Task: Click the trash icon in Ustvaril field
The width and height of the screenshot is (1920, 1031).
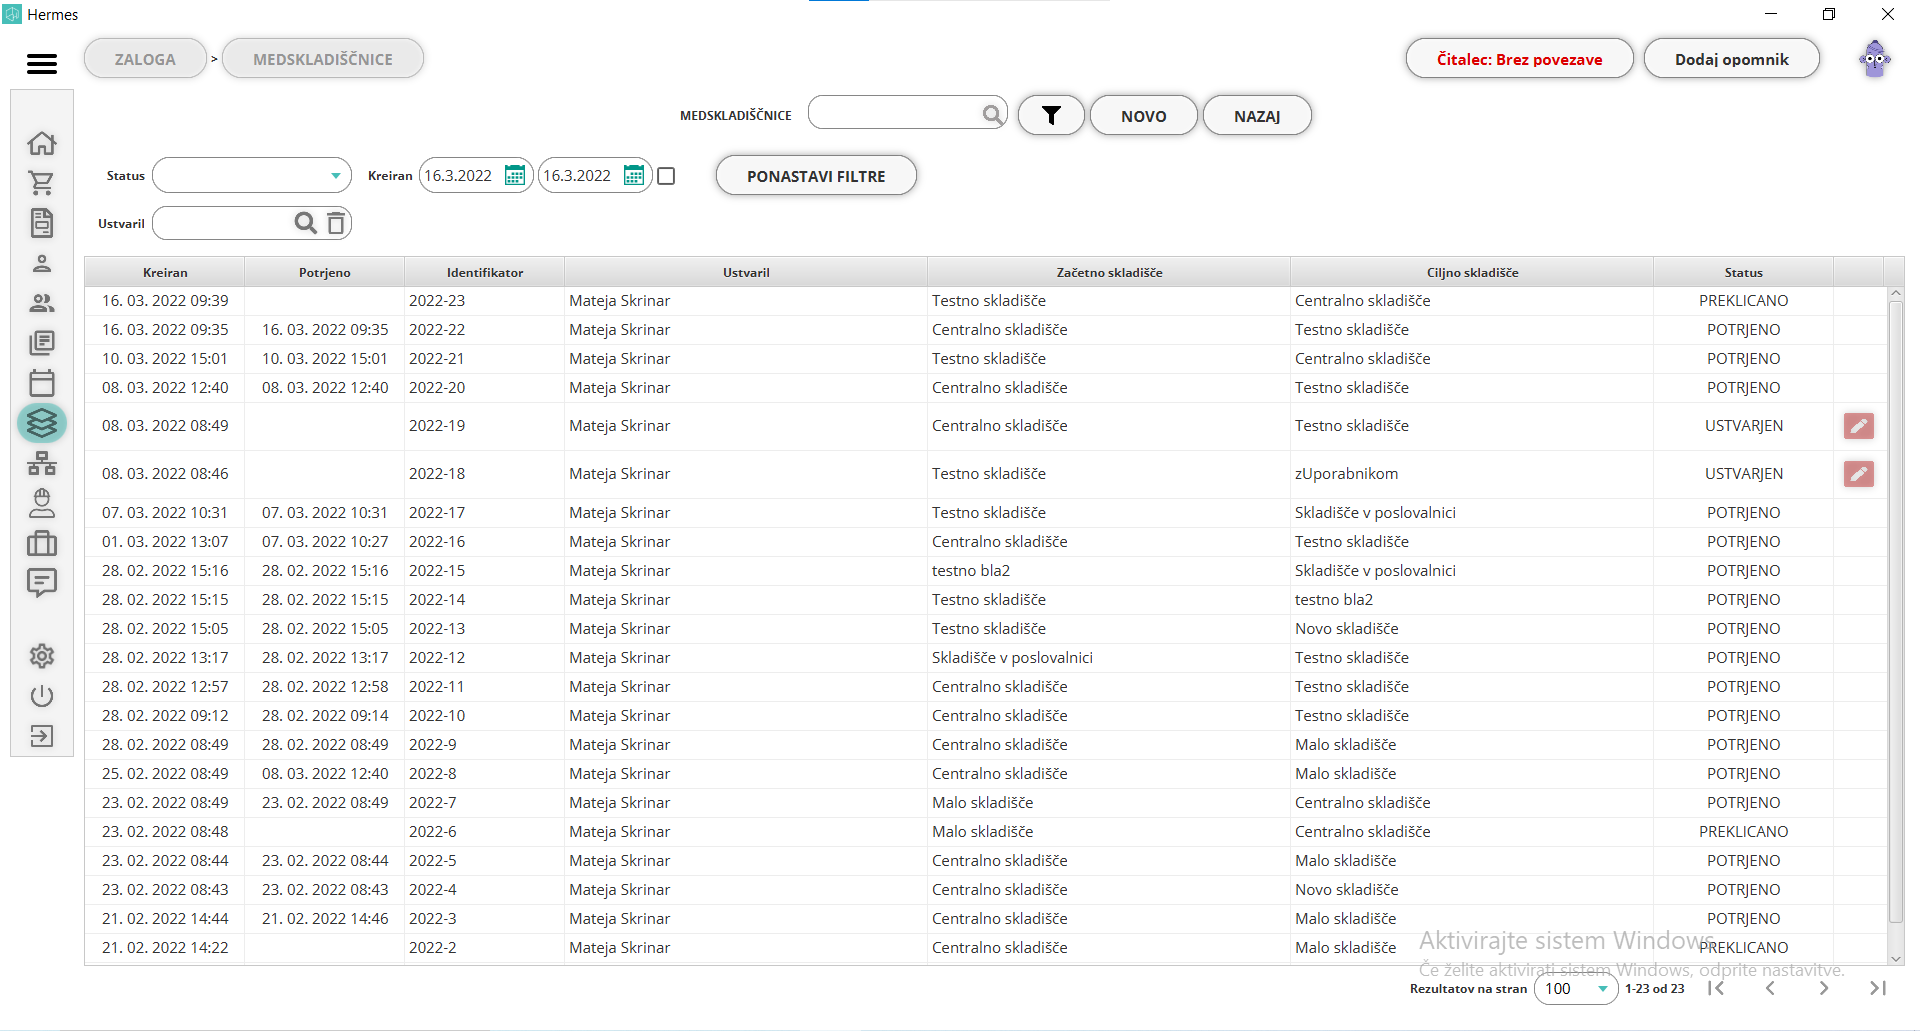Action: click(336, 223)
